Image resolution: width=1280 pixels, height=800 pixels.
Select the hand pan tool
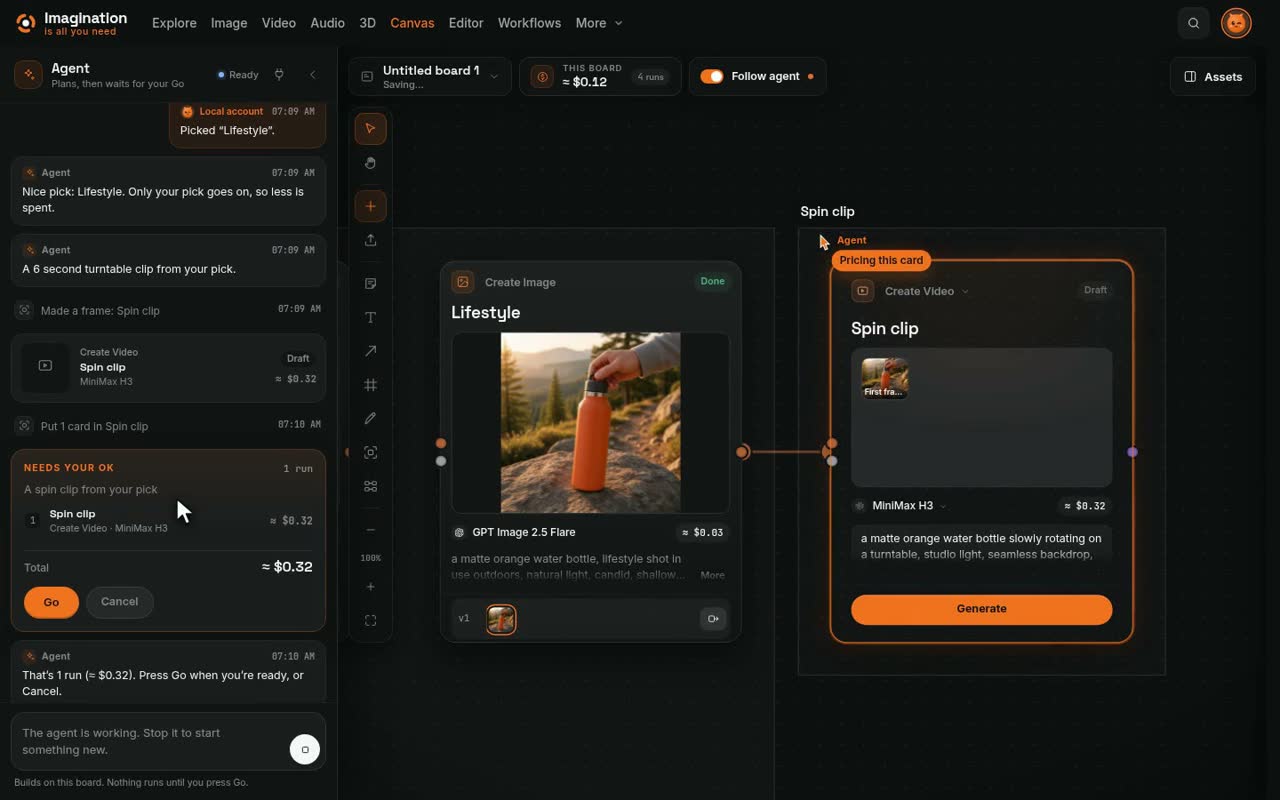tap(370, 163)
